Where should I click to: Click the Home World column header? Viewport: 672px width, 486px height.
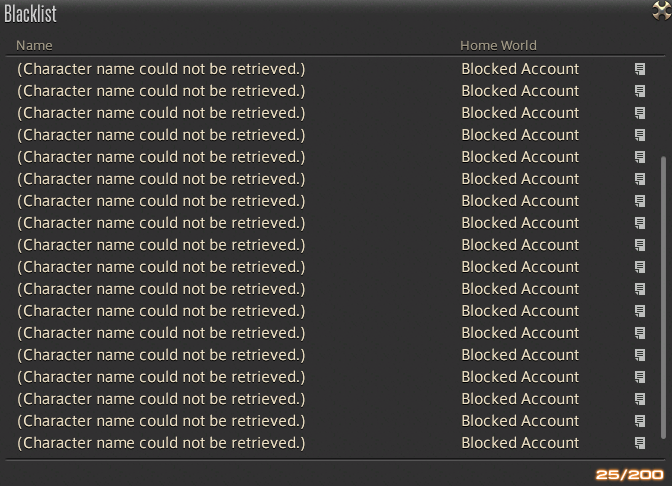[498, 45]
